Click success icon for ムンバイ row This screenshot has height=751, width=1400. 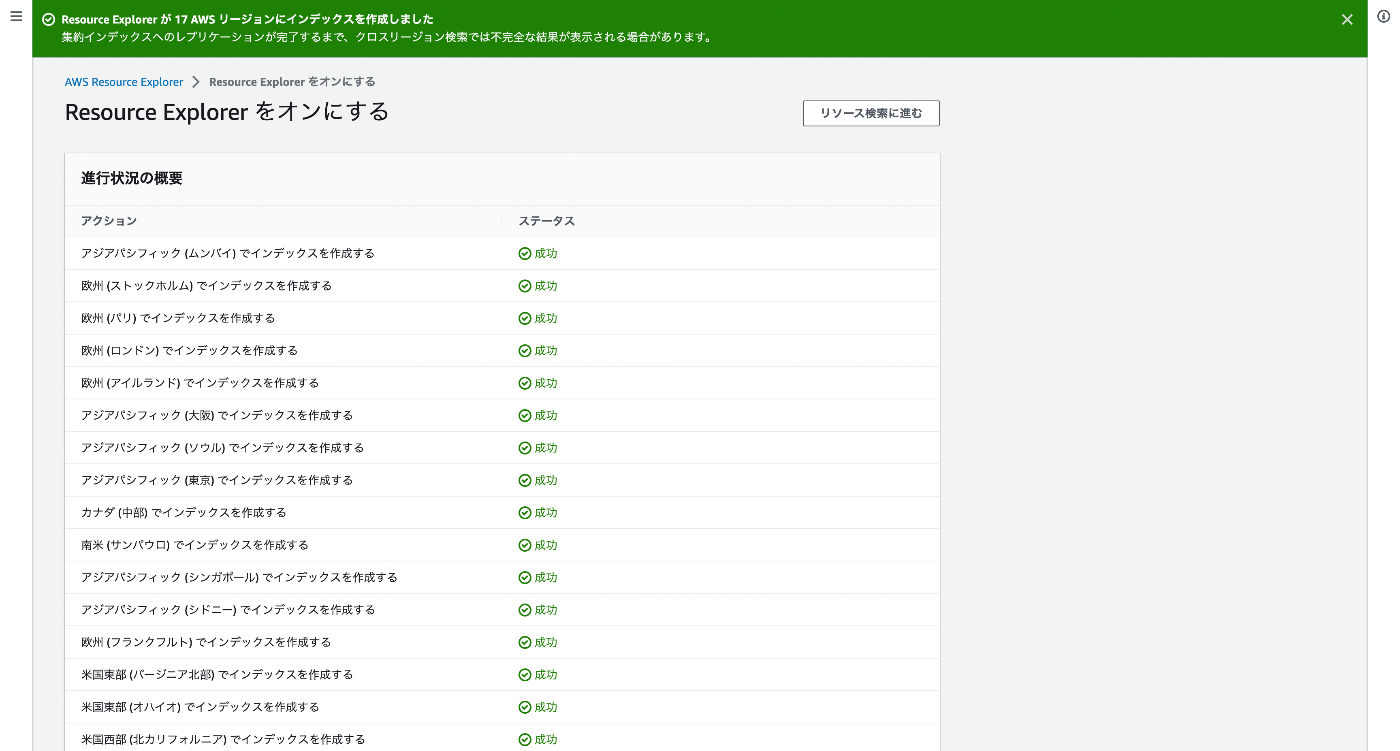pyautogui.click(x=525, y=253)
